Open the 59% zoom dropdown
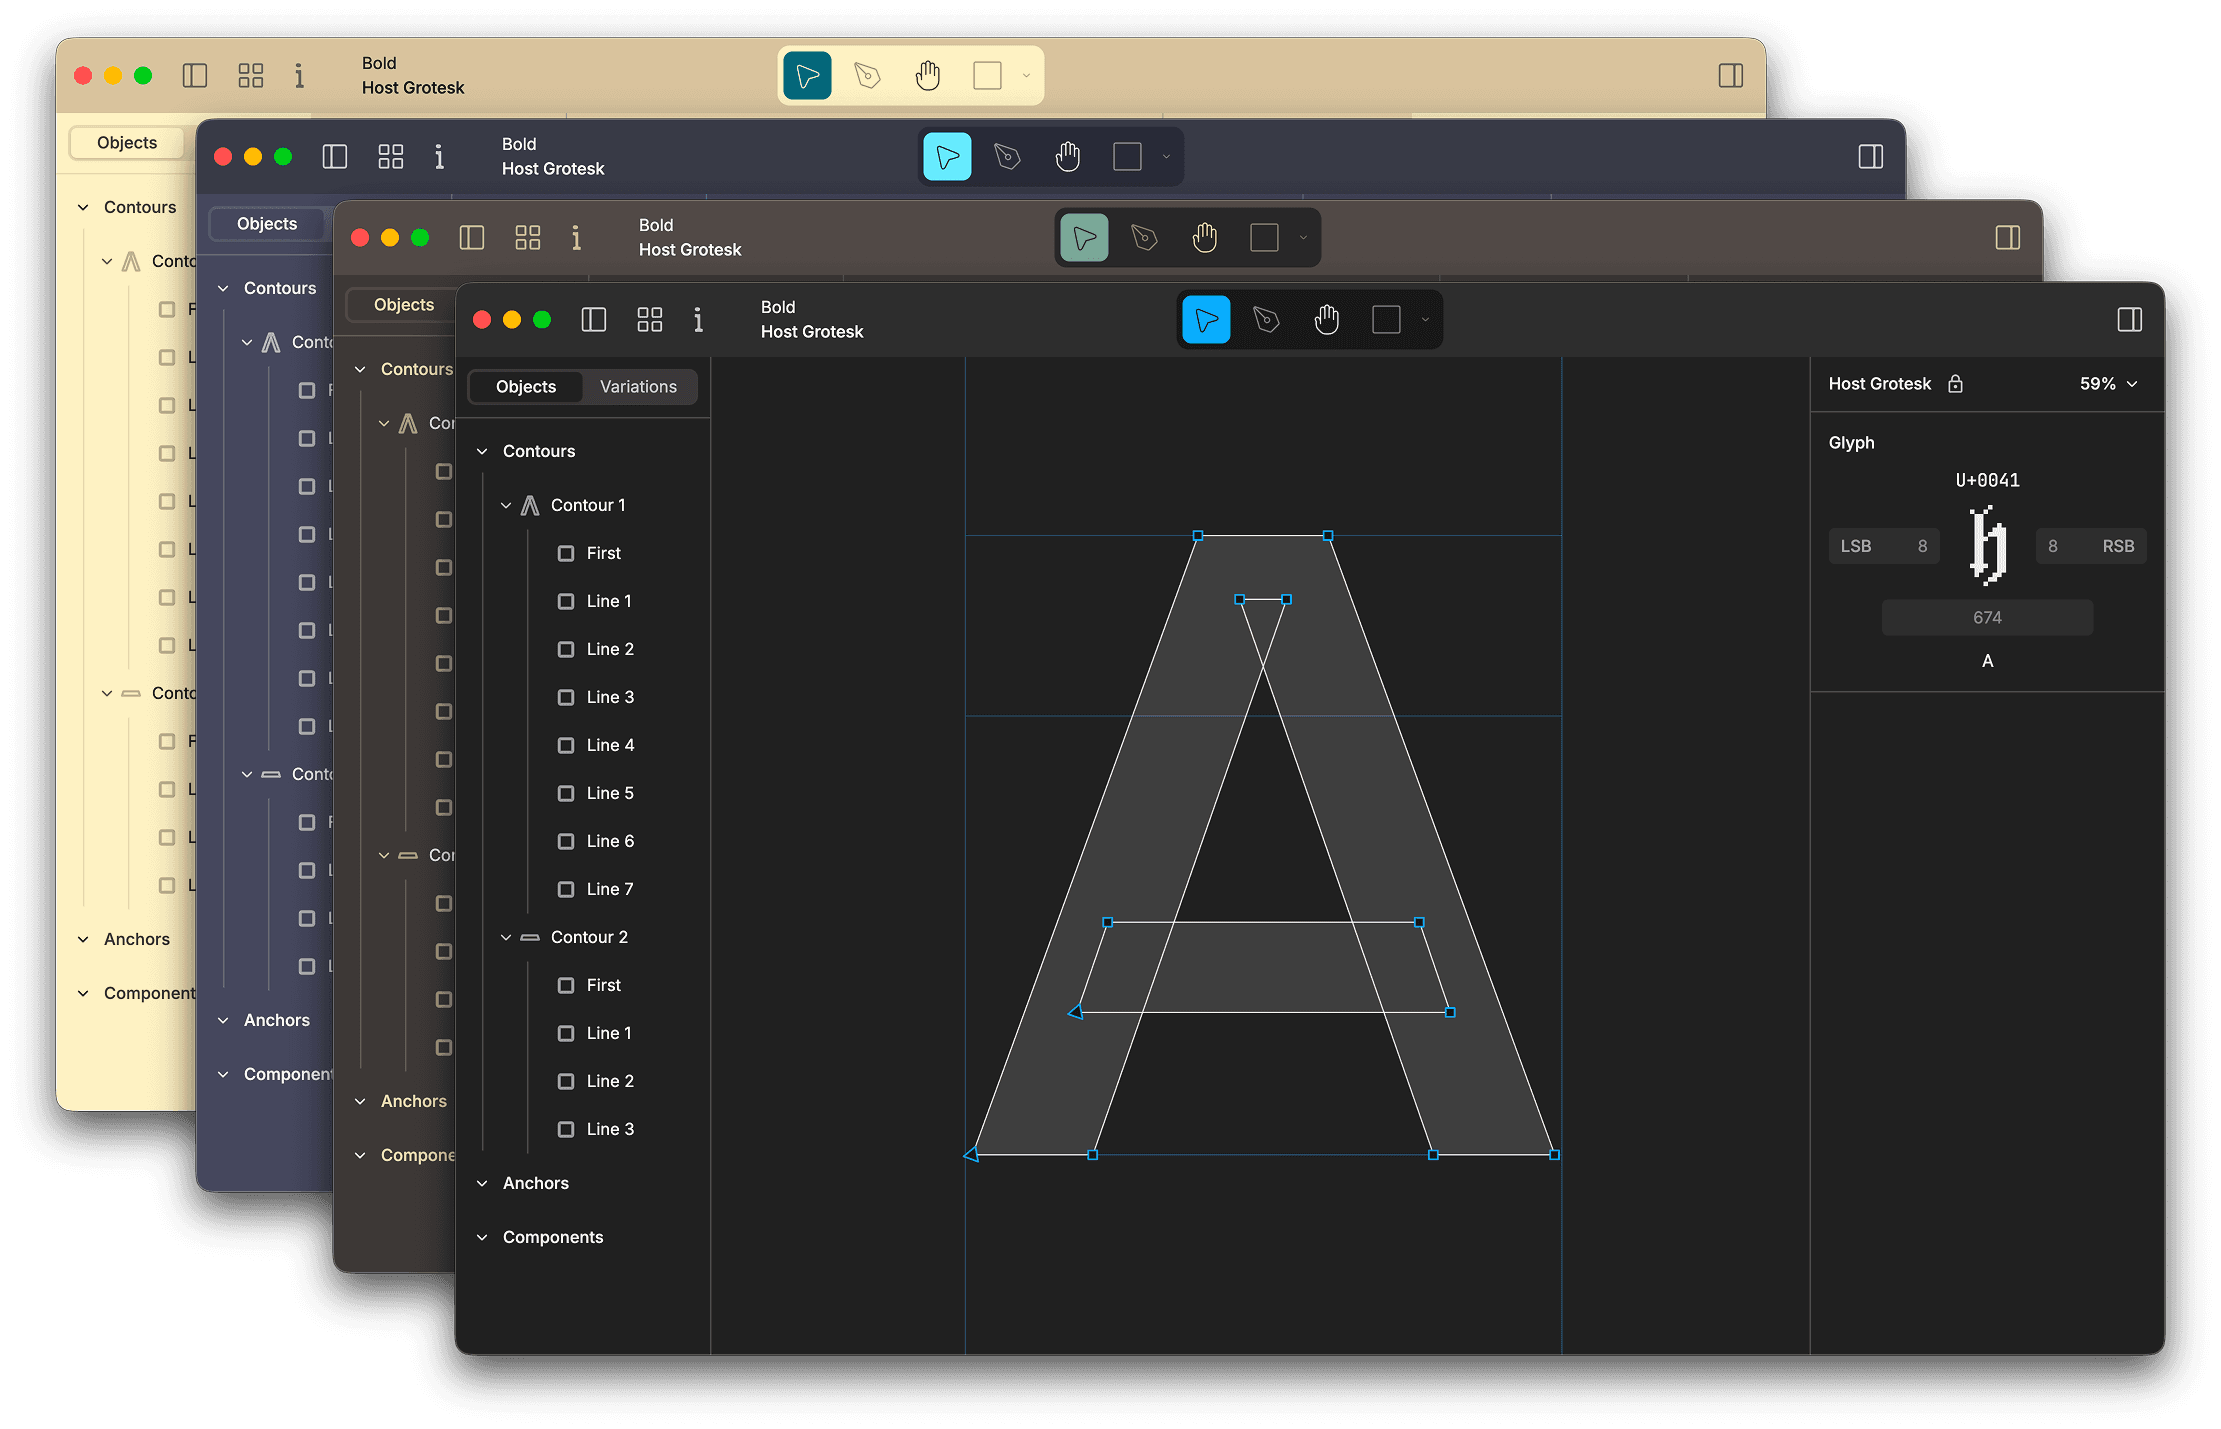This screenshot has height=1429, width=2221. [2108, 384]
